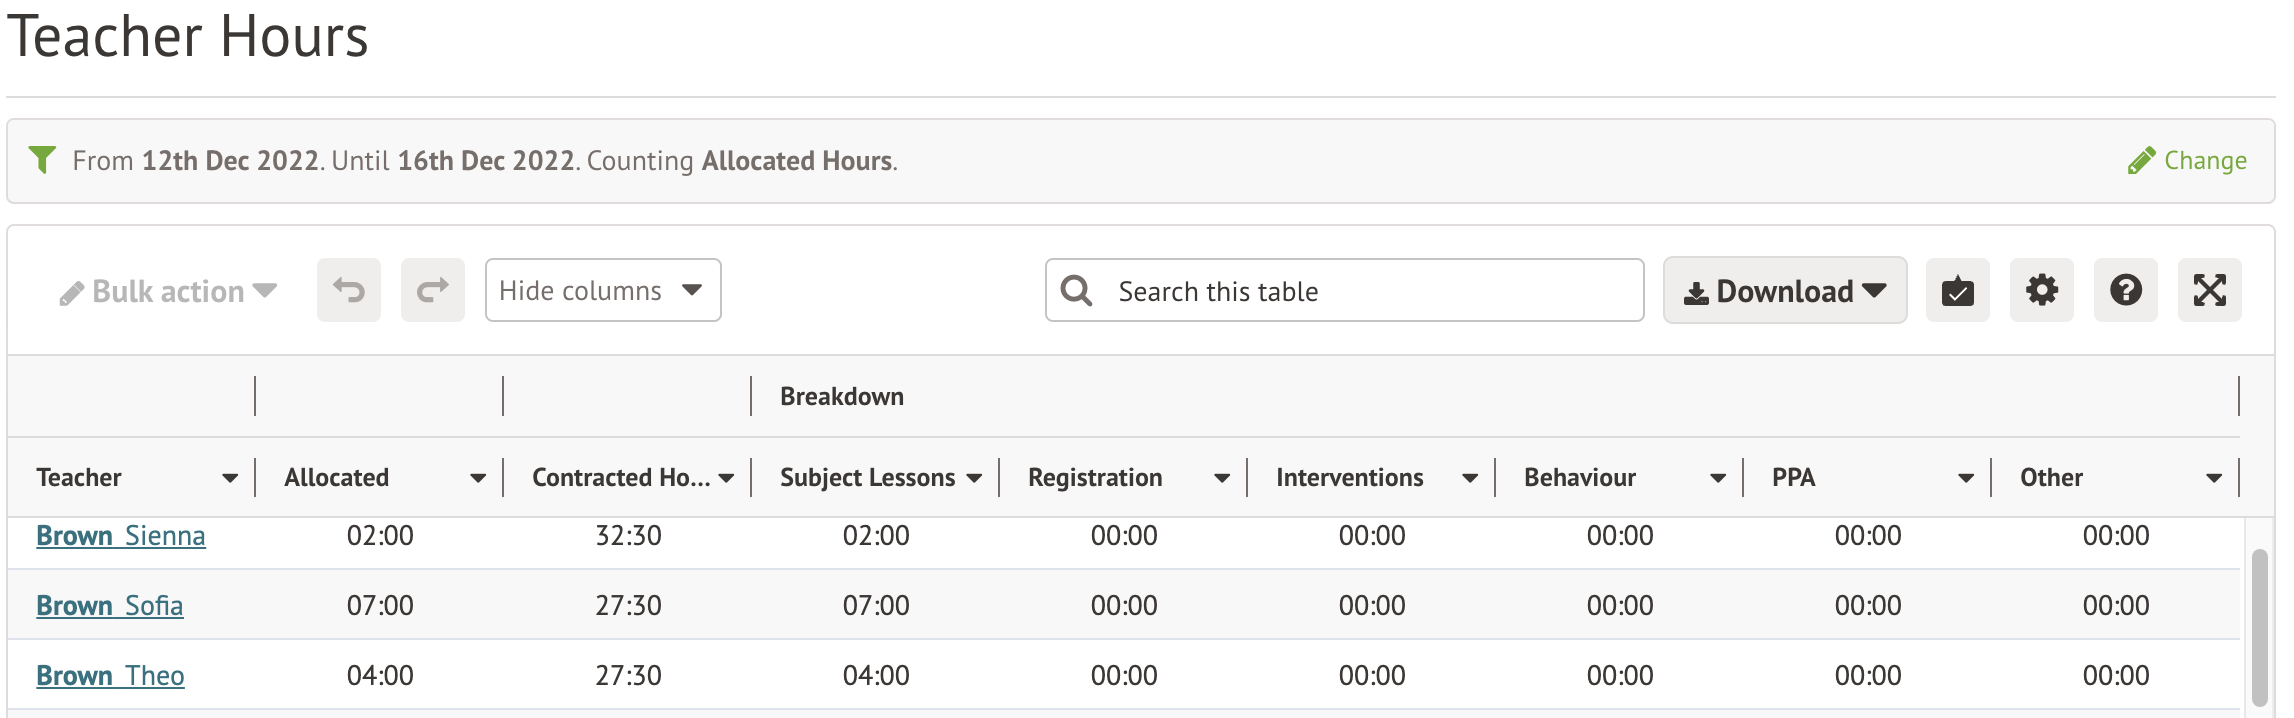Open teacher Brown Sofia's link

coord(110,605)
